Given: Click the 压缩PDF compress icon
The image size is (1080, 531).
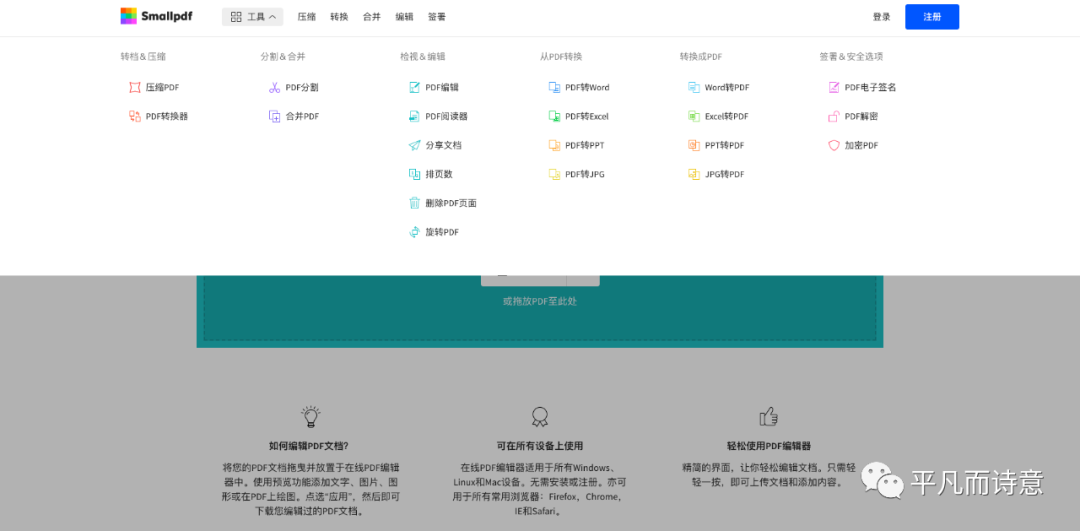Looking at the screenshot, I should [135, 88].
